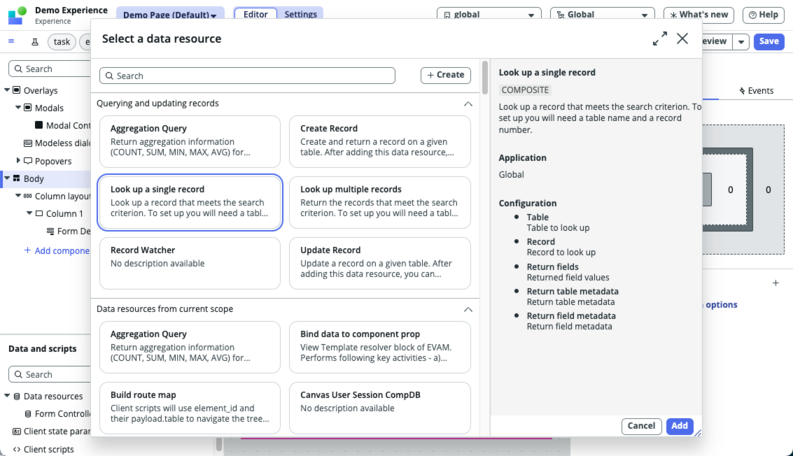Open the Help button
The width and height of the screenshot is (793, 456).
point(763,15)
